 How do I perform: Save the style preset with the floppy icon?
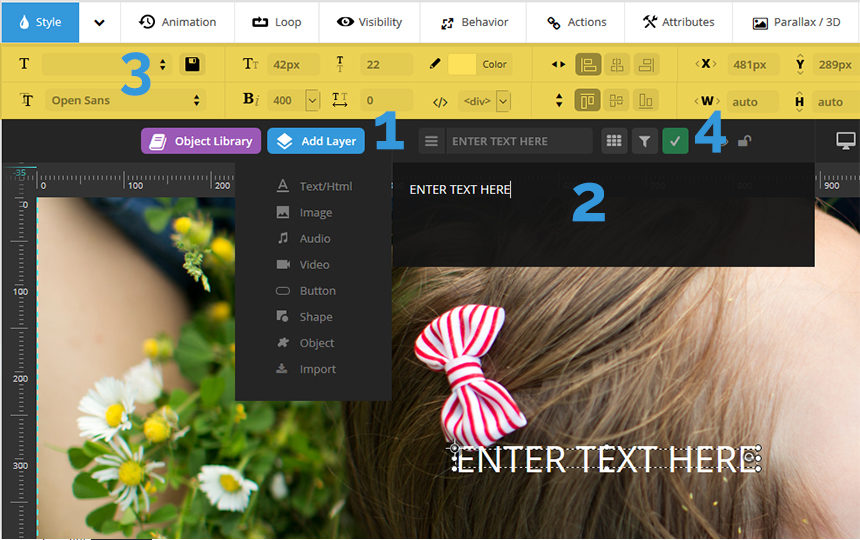click(x=192, y=64)
